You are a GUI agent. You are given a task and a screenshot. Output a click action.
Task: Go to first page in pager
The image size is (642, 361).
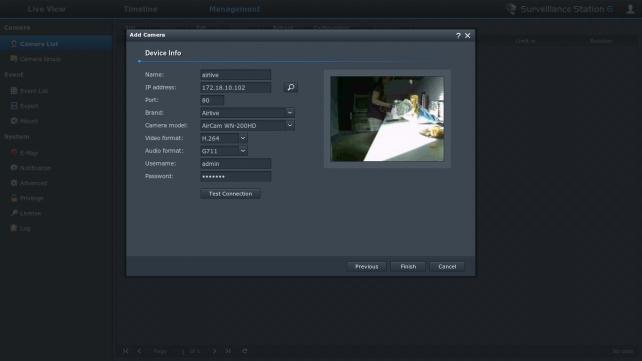click(126, 351)
